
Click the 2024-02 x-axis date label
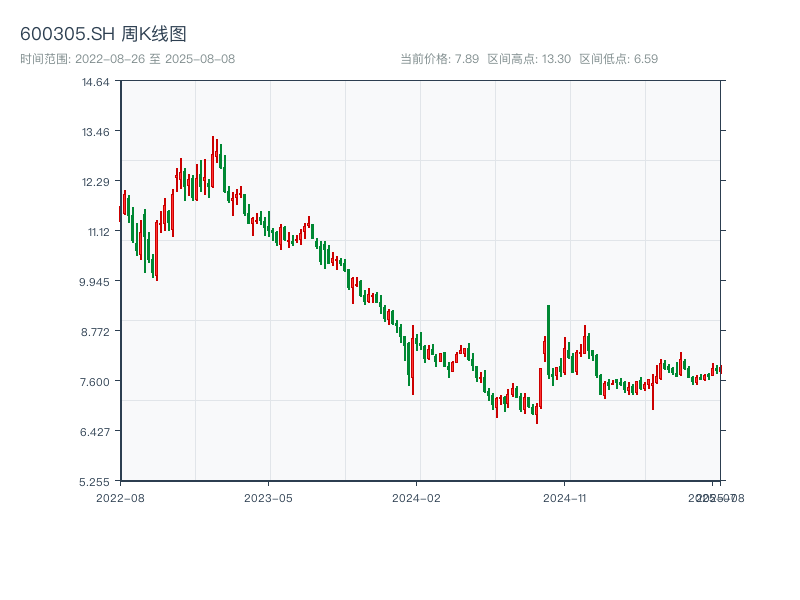417,497
